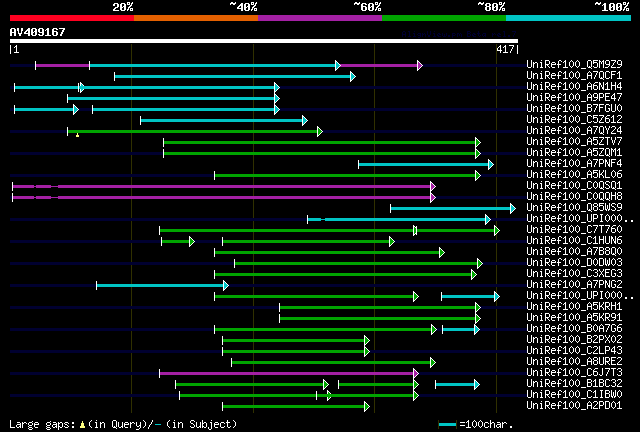The width and height of the screenshot is (640, 432).
Task: Click the cyan alignment bar in A7QCF1 row
Action: 235,76
